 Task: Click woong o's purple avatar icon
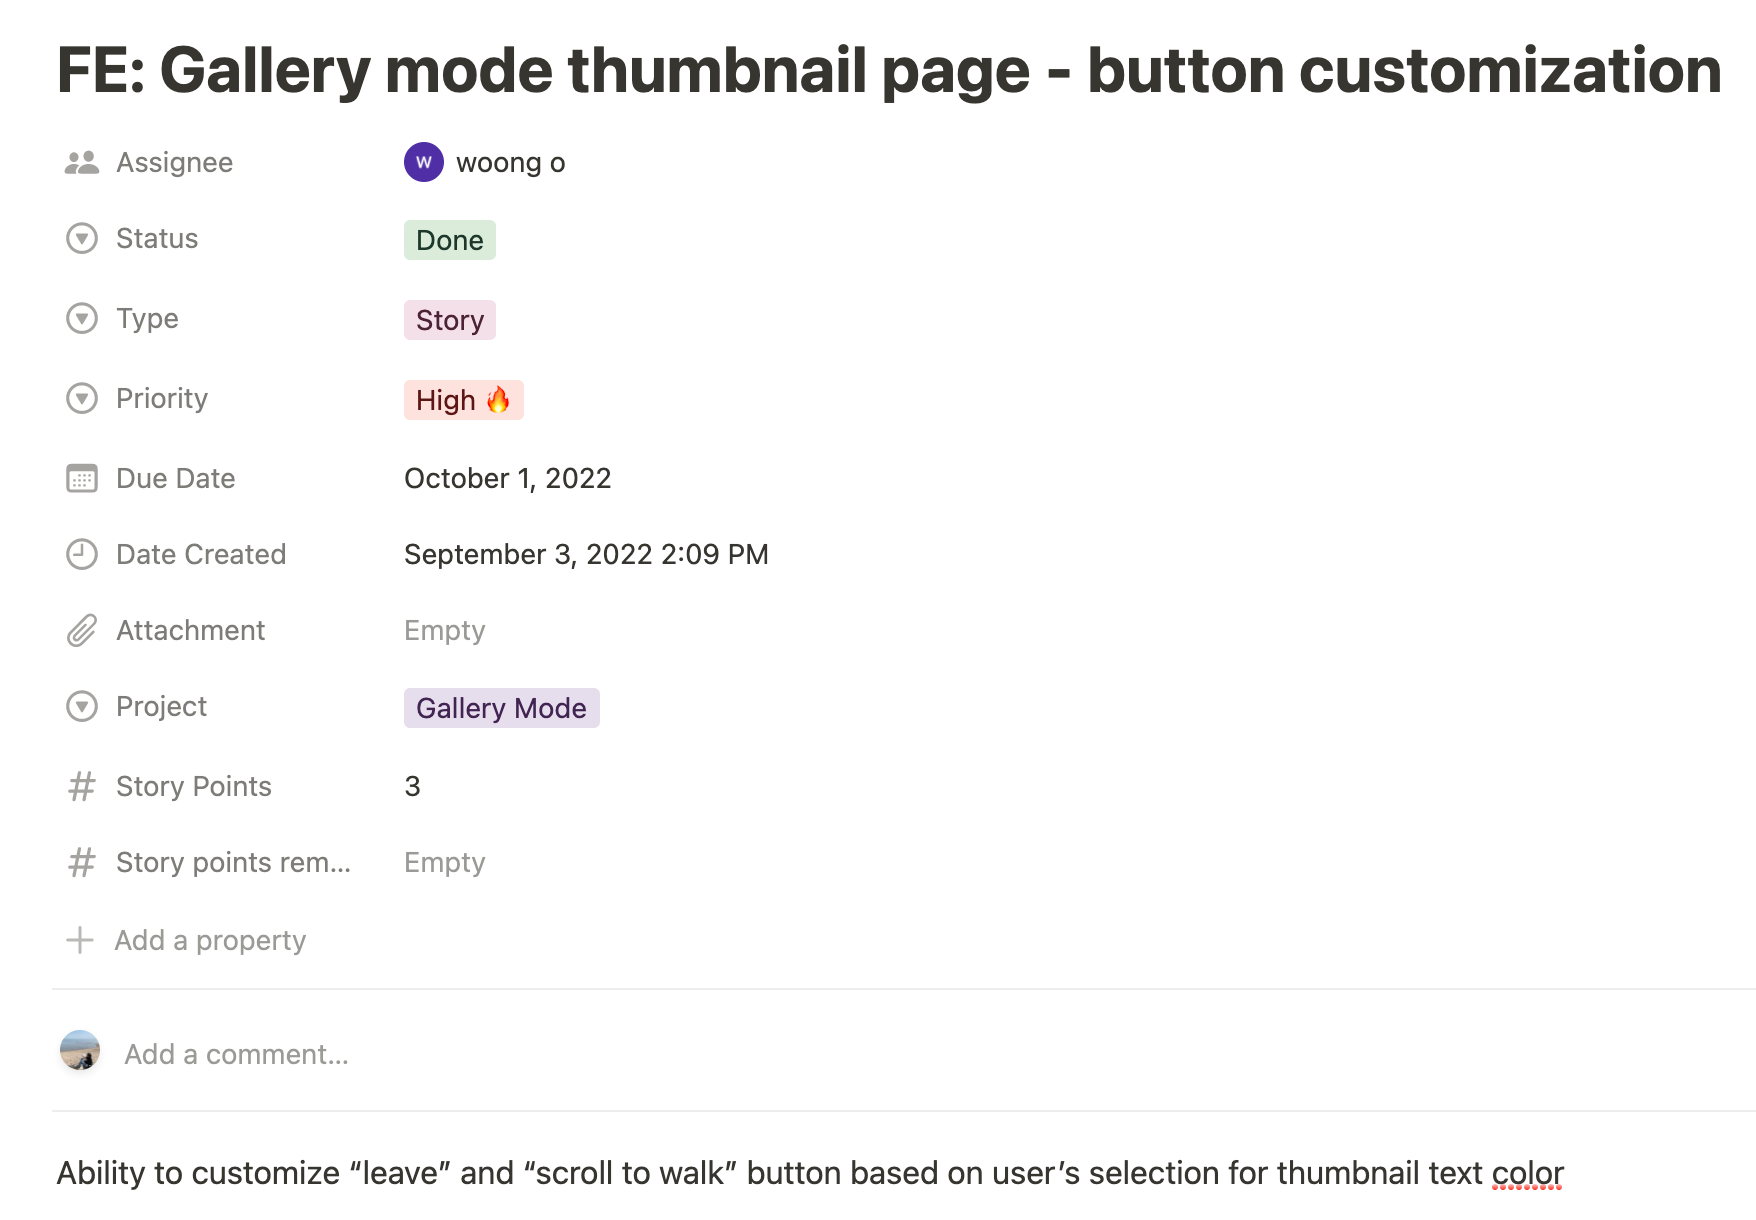[x=423, y=162]
